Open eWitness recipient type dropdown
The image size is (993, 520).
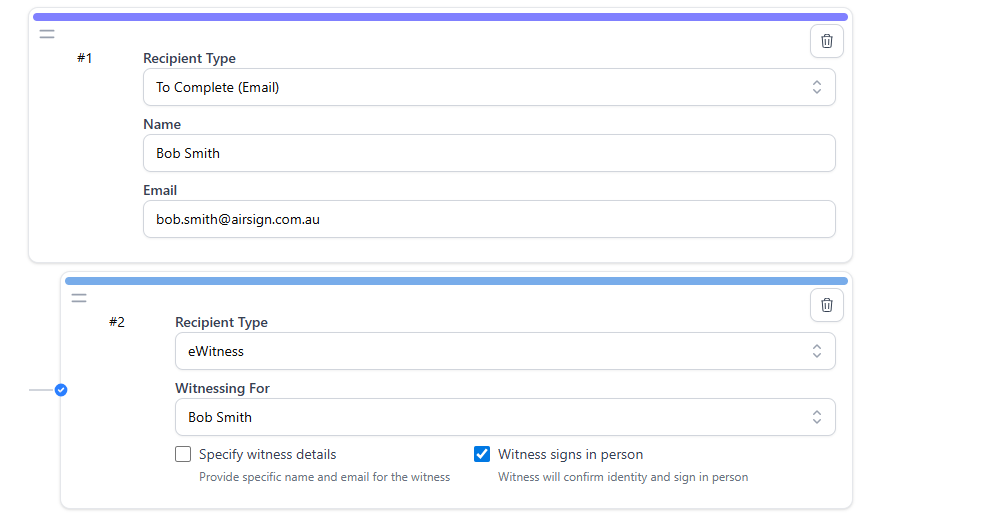coord(505,351)
